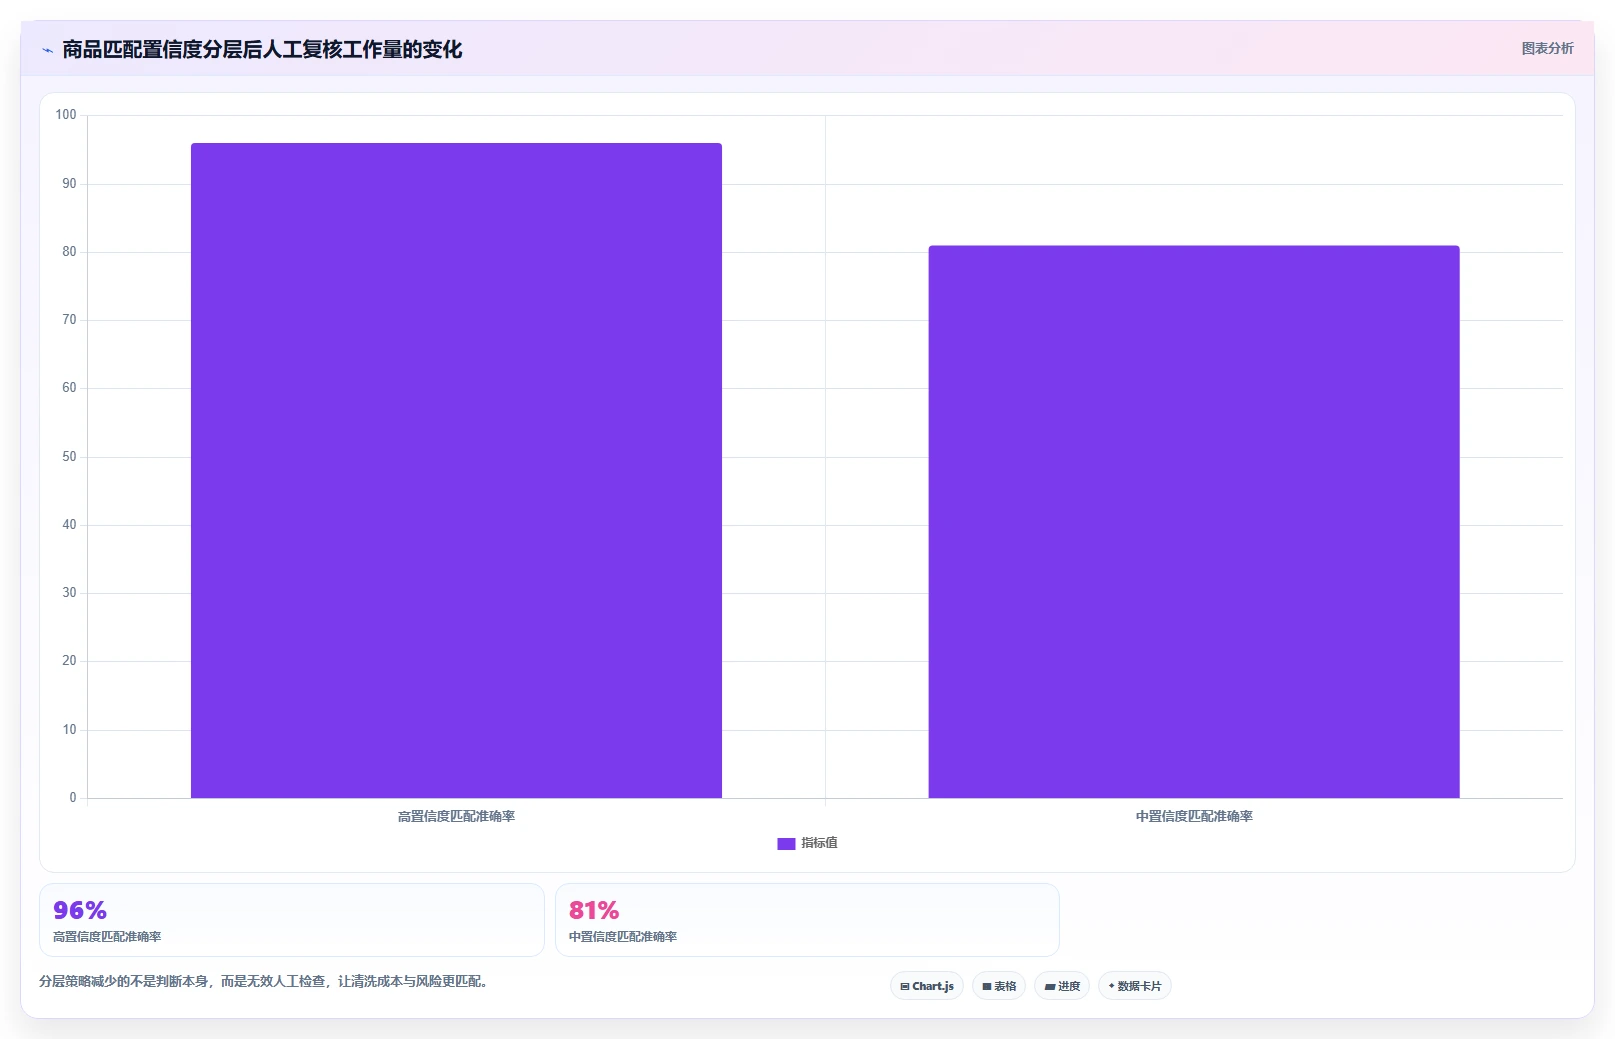Select the 数据卡片 tag
This screenshot has width=1615, height=1039.
pos(1135,986)
